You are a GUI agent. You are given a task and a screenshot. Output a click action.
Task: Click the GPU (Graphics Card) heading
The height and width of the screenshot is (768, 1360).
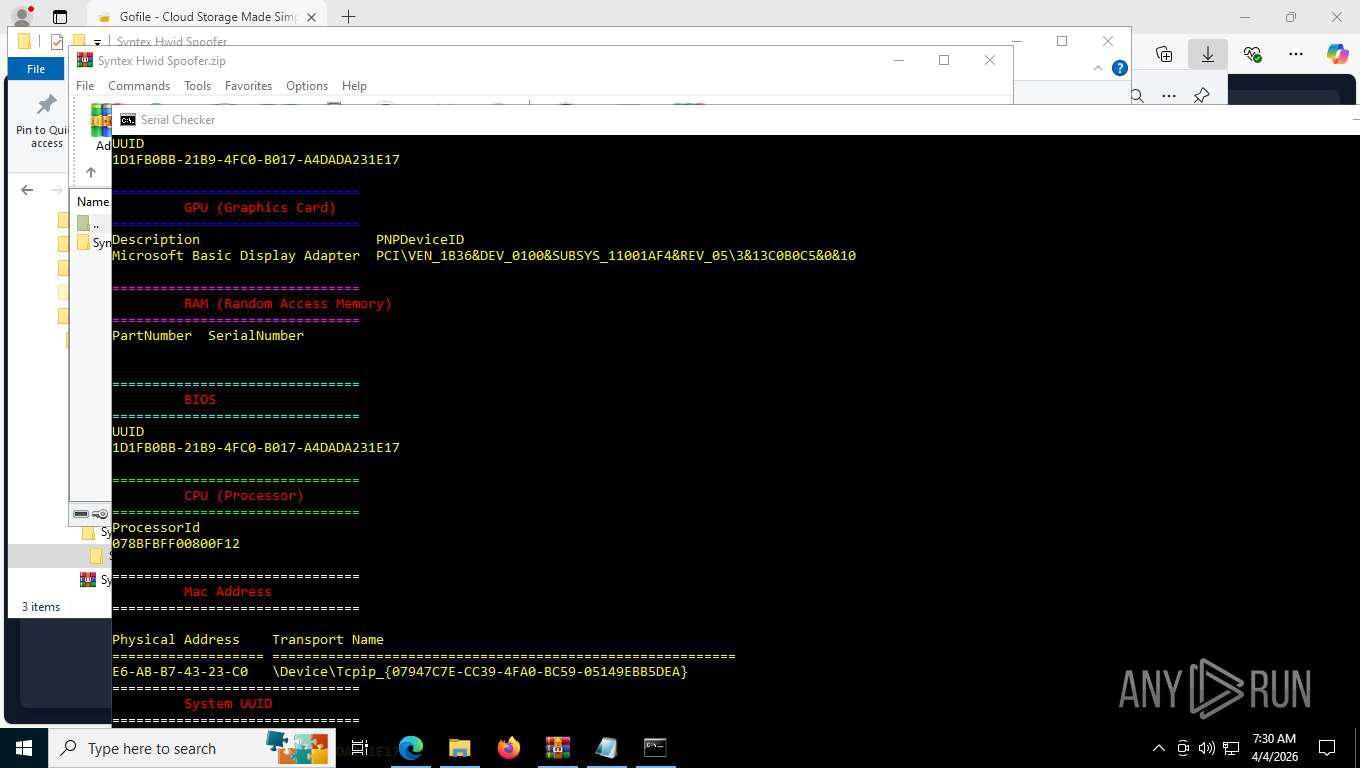[x=260, y=208]
